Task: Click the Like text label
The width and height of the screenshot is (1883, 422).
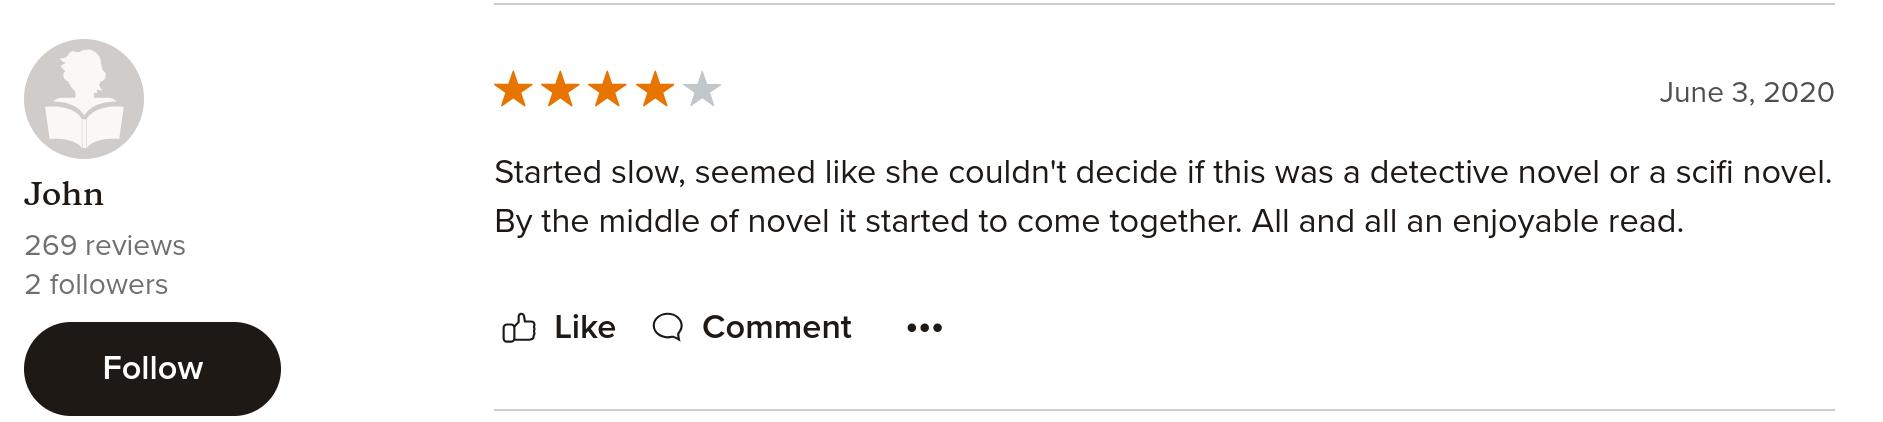Action: coord(584,327)
